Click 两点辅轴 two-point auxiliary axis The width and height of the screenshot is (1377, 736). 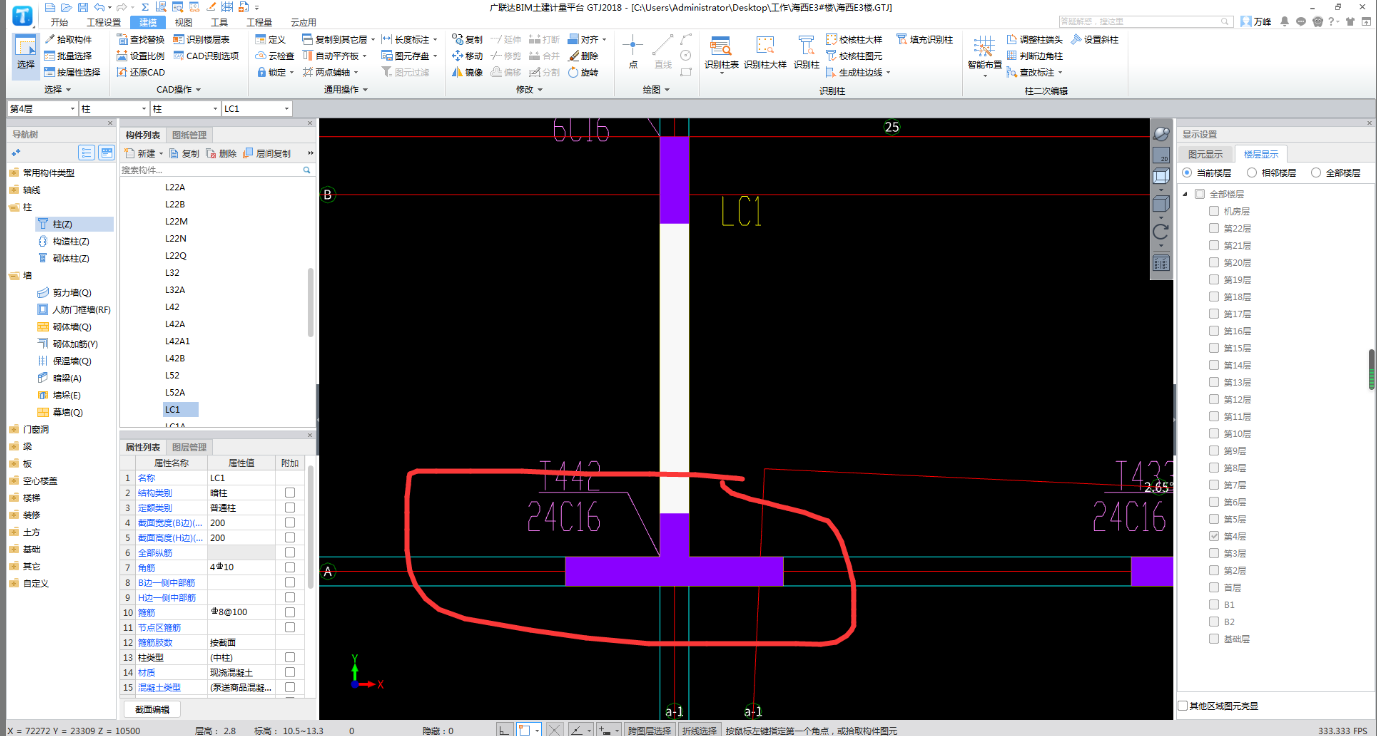[x=330, y=72]
